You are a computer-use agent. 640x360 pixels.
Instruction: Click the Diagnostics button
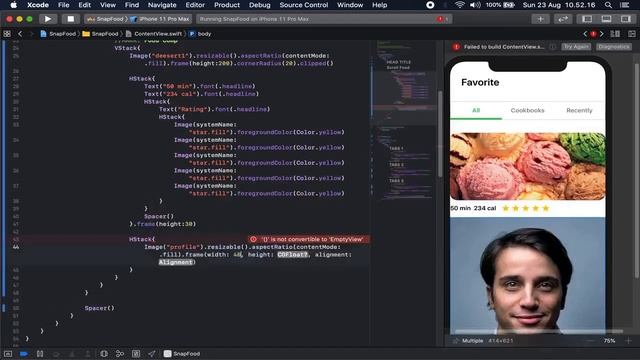pyautogui.click(x=613, y=47)
